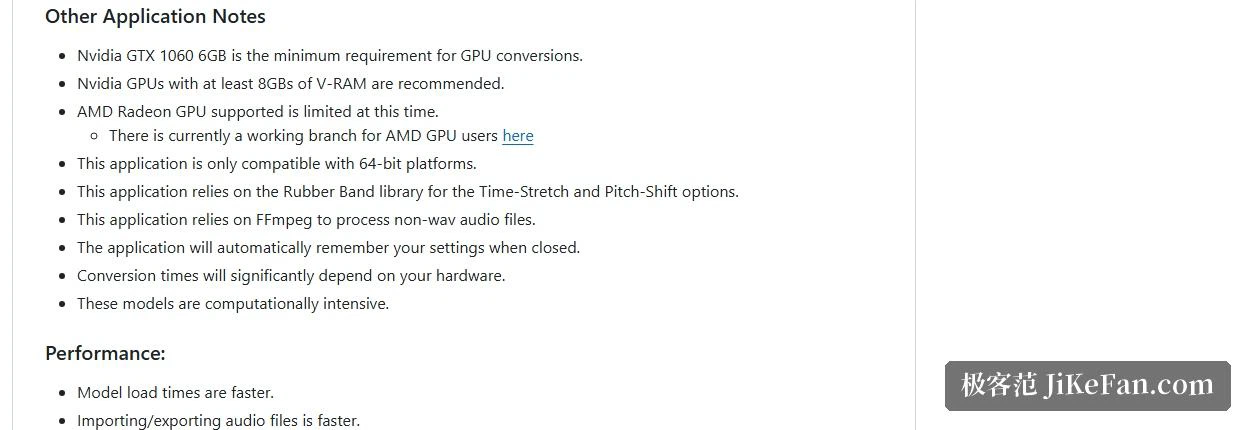Screen dimensions: 1250x430
Task: Click the 'Conversion times' hardware line
Action: (291, 276)
